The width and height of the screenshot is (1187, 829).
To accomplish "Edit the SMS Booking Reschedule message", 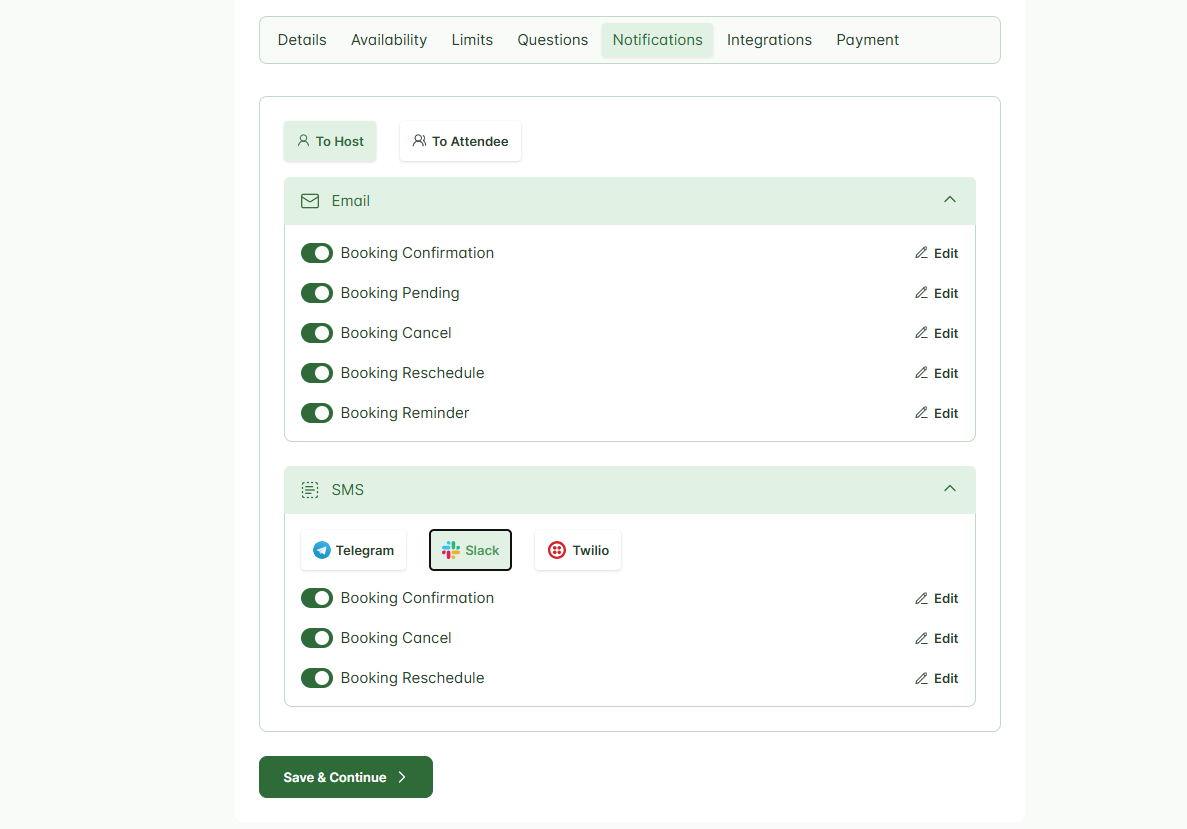I will [x=936, y=679].
